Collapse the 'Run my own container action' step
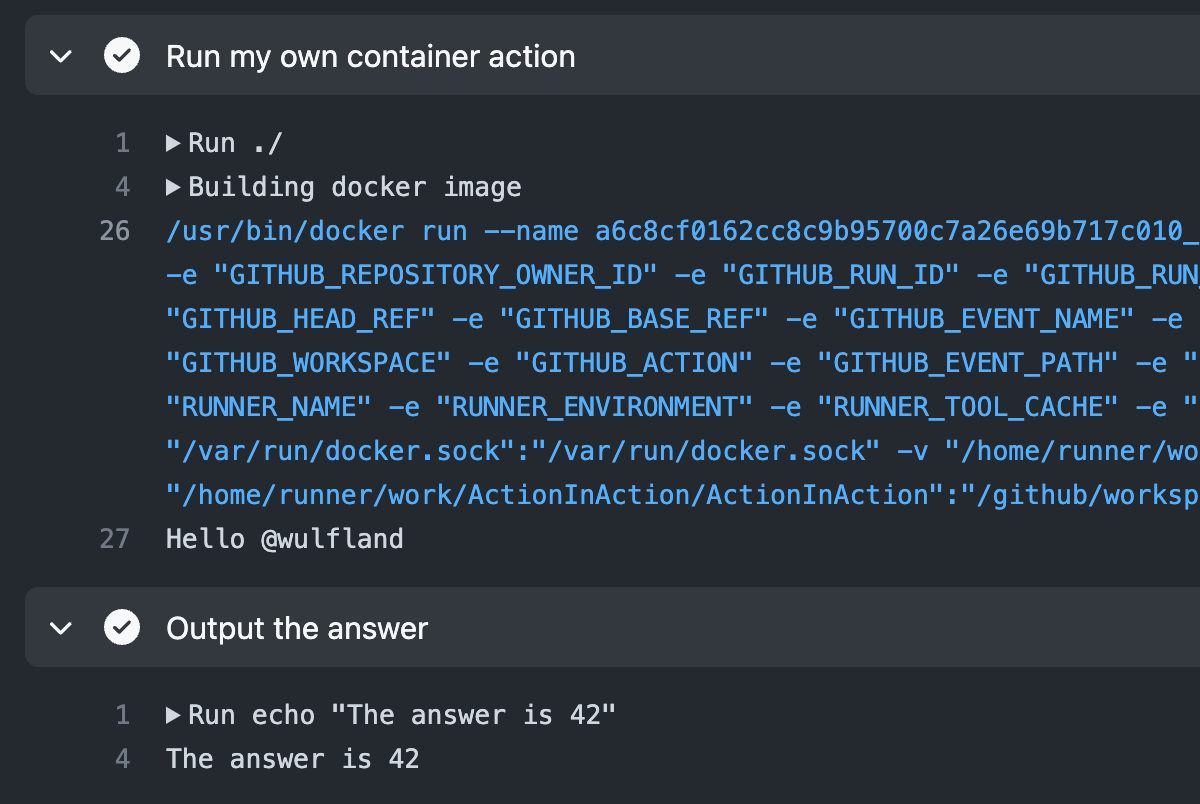 (60, 56)
